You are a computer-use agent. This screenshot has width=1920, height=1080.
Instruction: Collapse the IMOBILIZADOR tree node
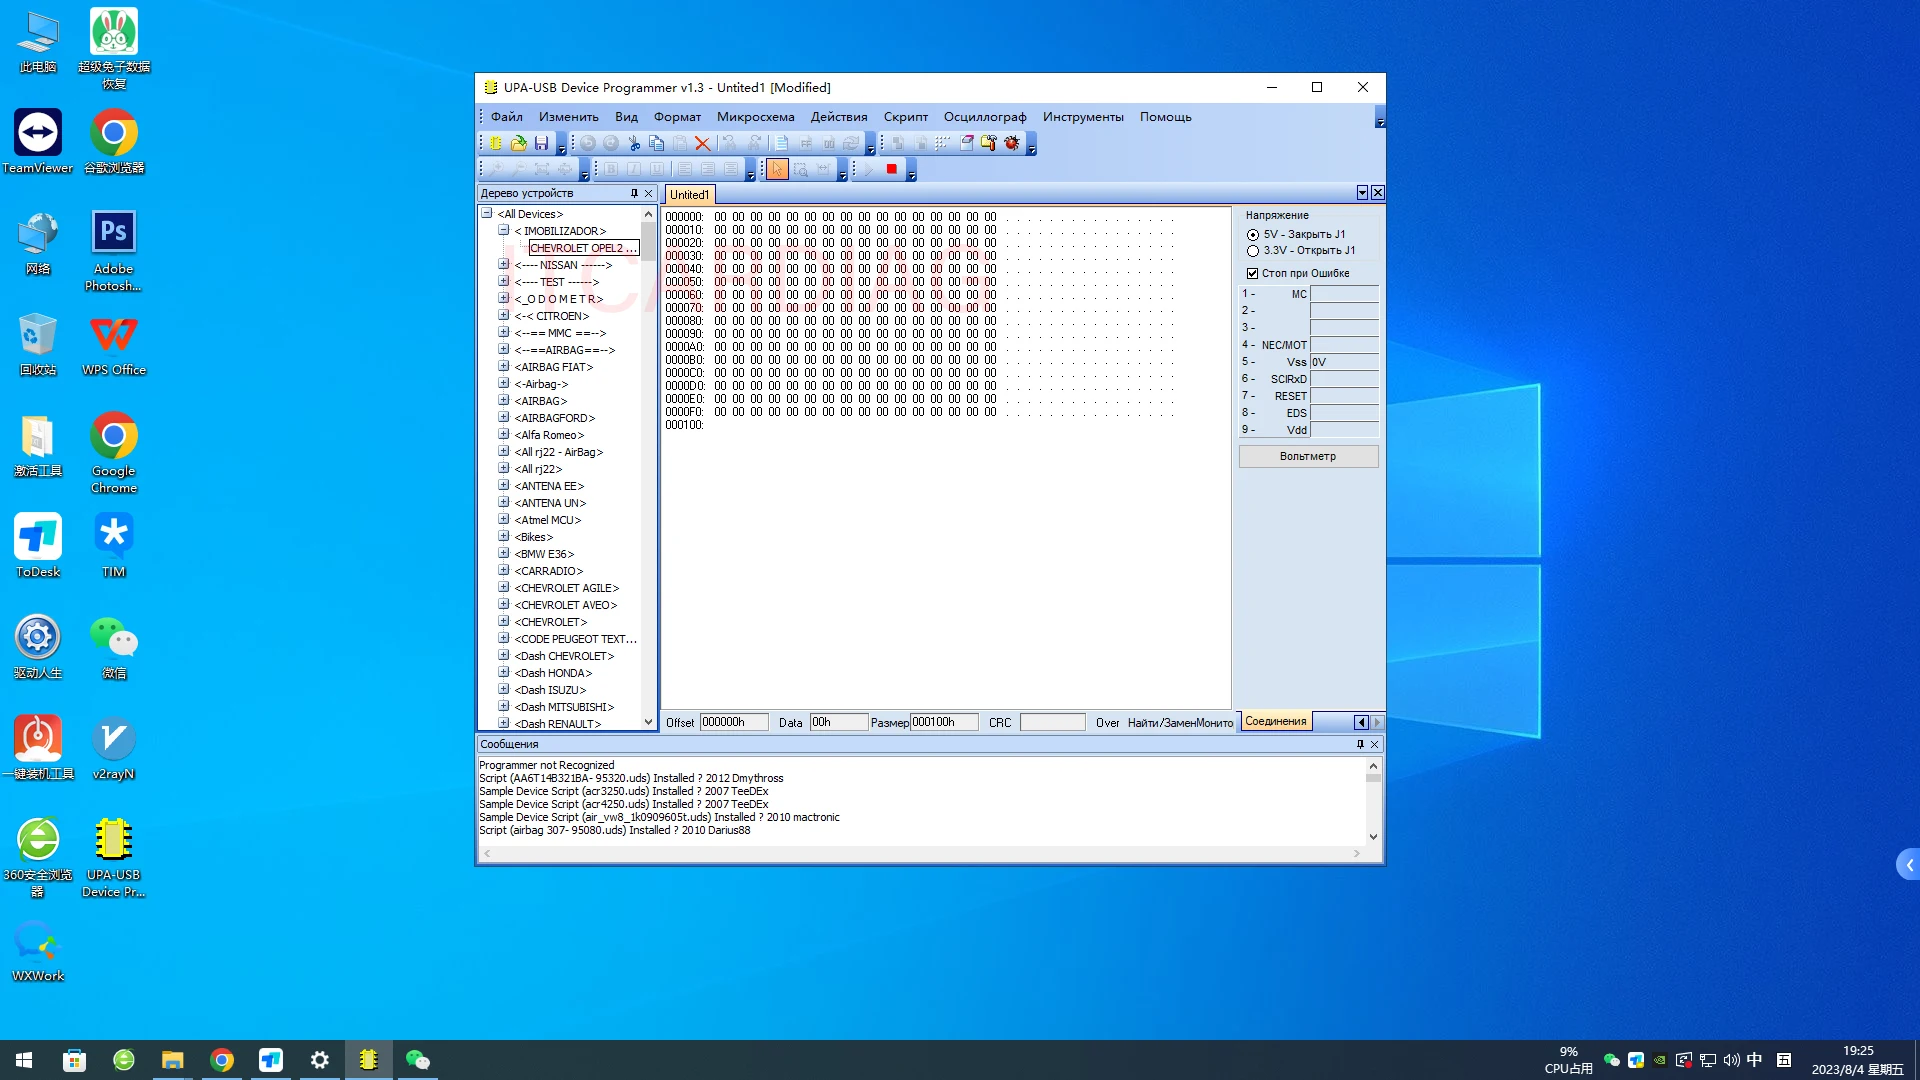click(x=504, y=230)
